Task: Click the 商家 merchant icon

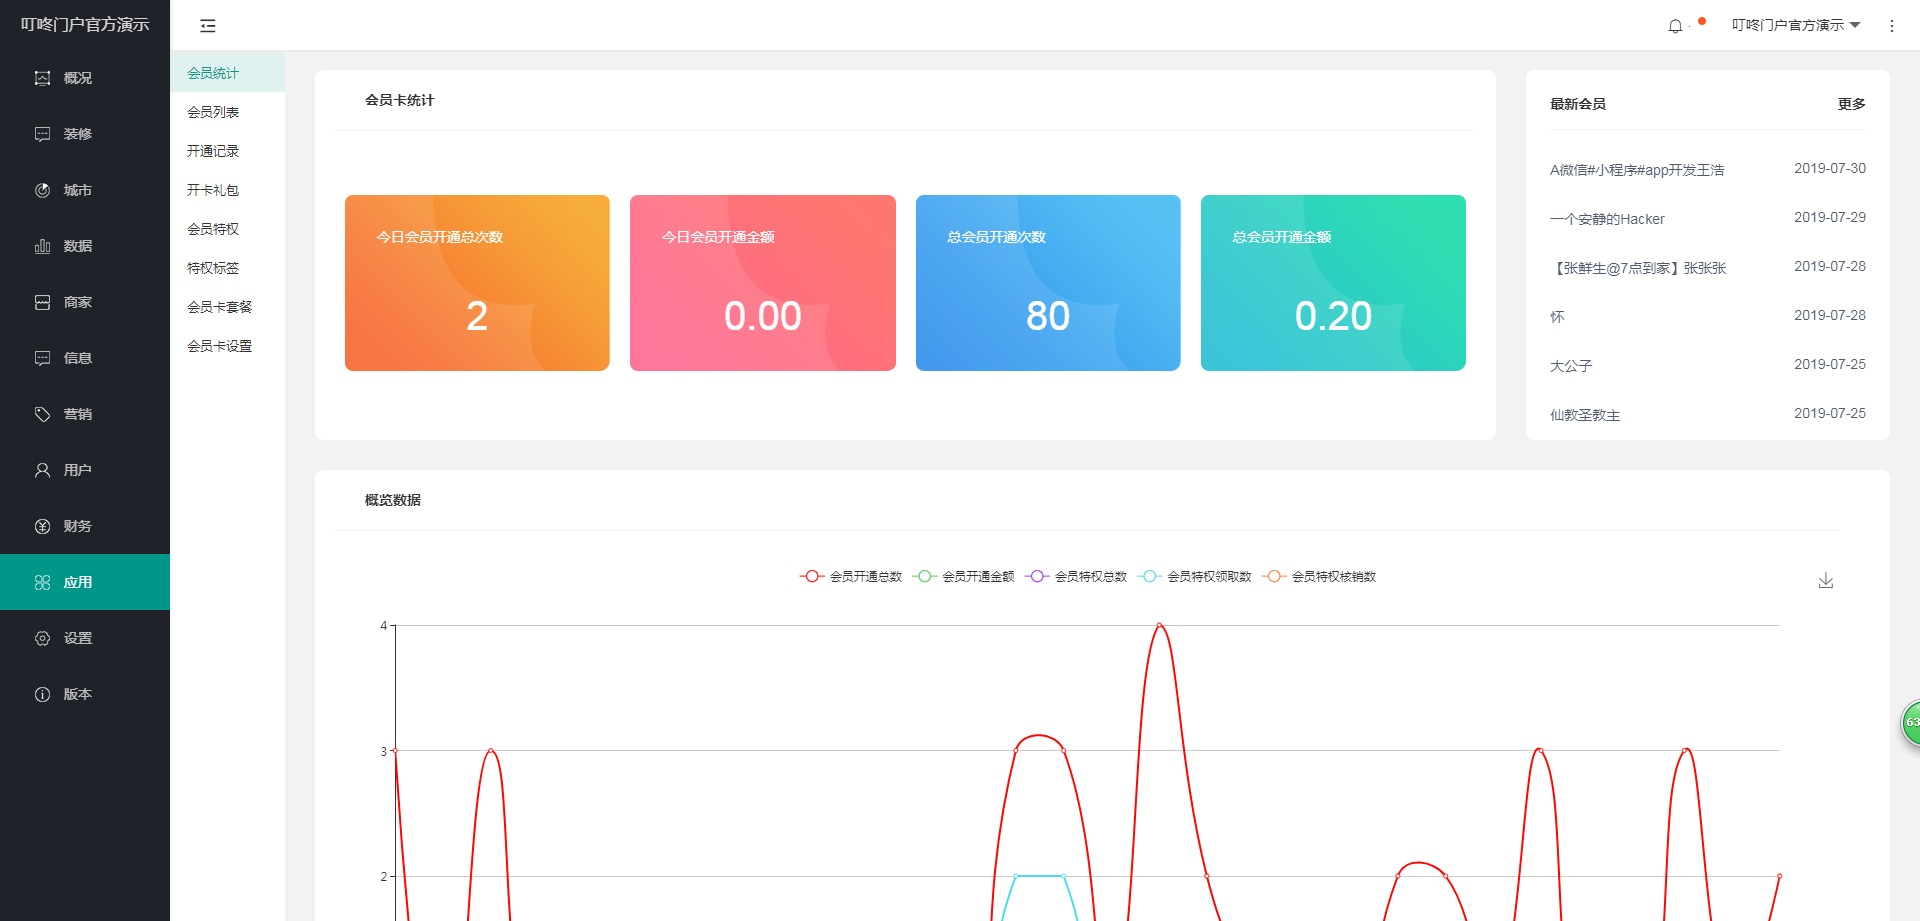Action: [42, 302]
